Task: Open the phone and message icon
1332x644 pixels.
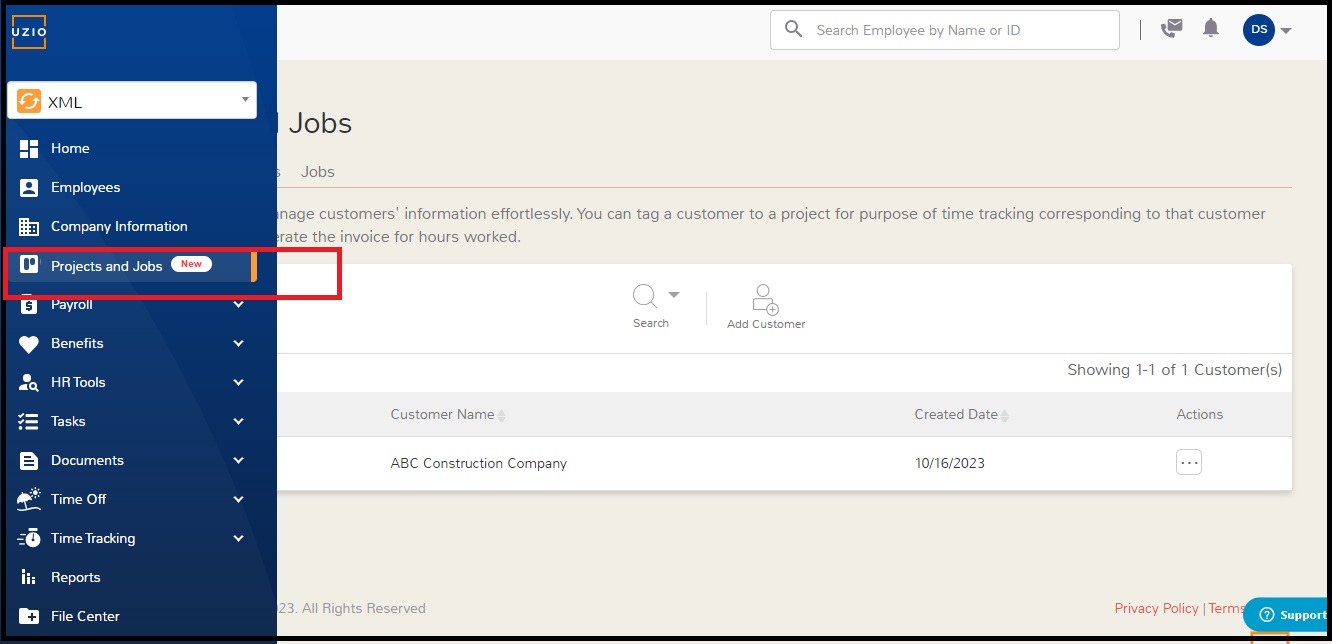Action: (1170, 29)
